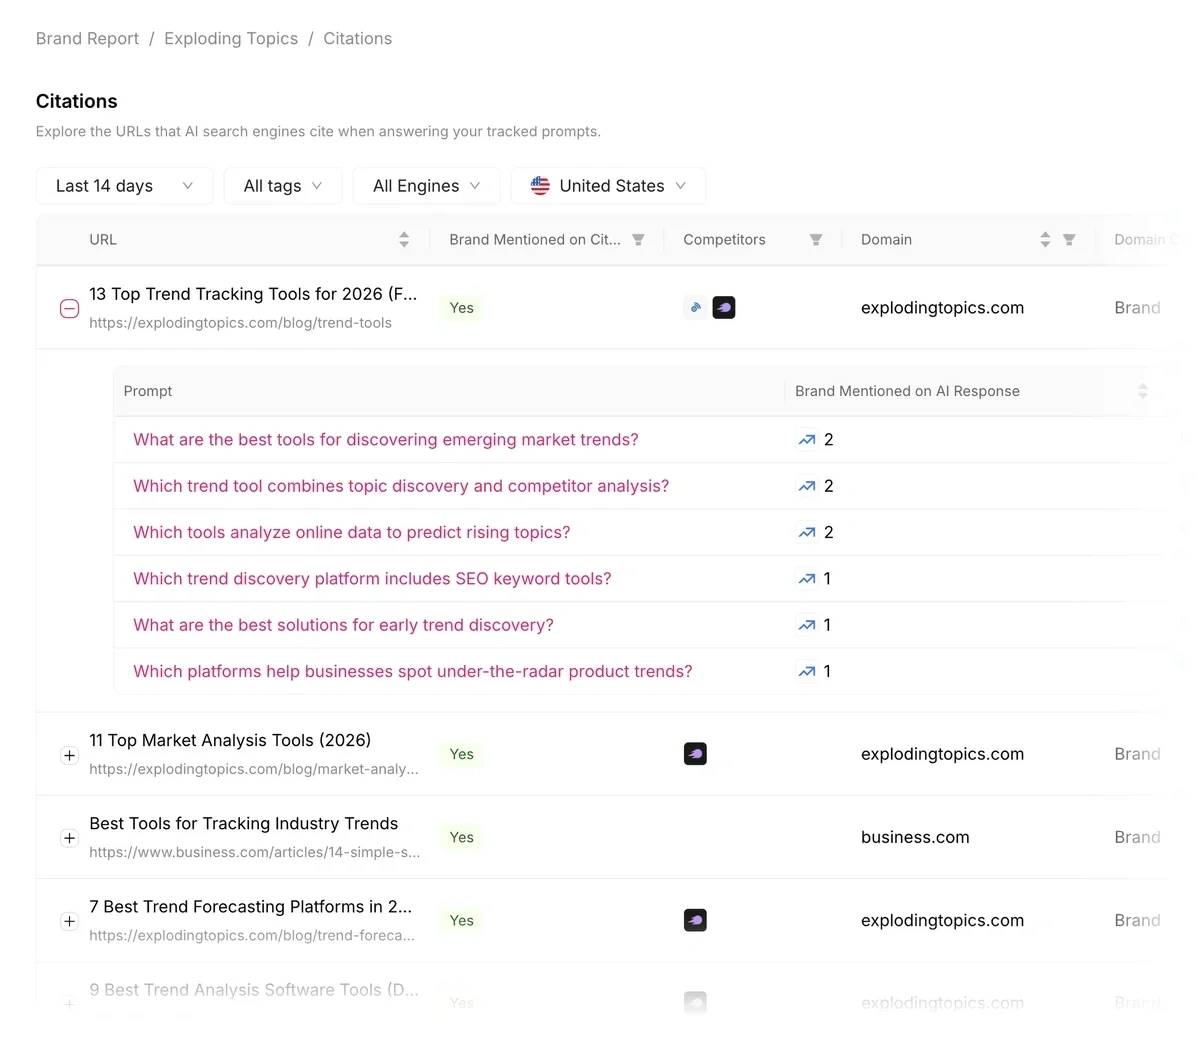
Task: Open the All Engines dropdown
Action: click(426, 186)
